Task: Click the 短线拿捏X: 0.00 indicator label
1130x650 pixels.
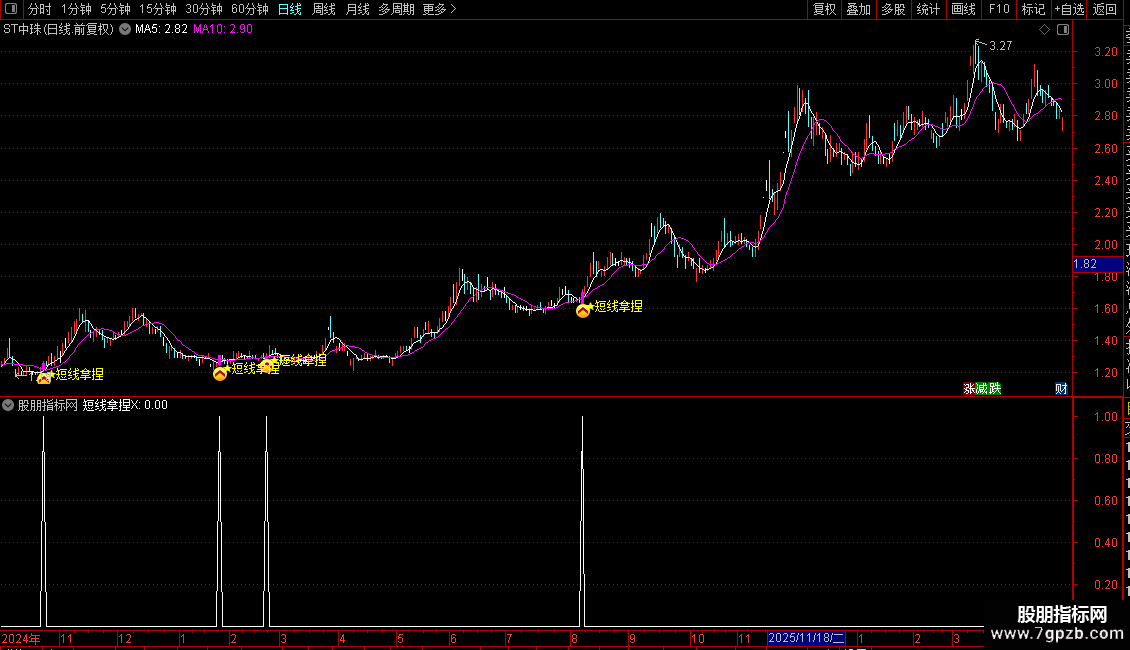Action: (125, 405)
